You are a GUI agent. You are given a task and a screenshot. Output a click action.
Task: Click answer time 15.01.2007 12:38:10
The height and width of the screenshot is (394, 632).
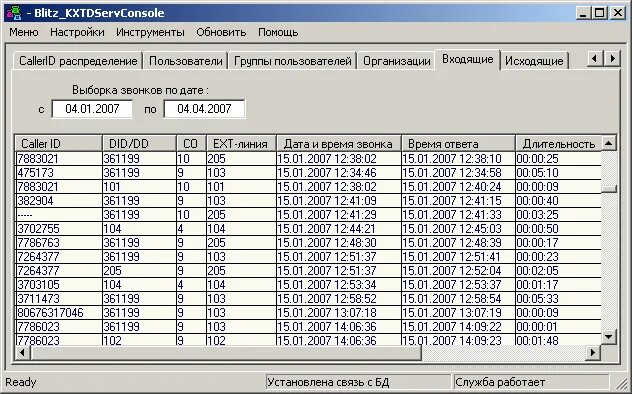[458, 159]
